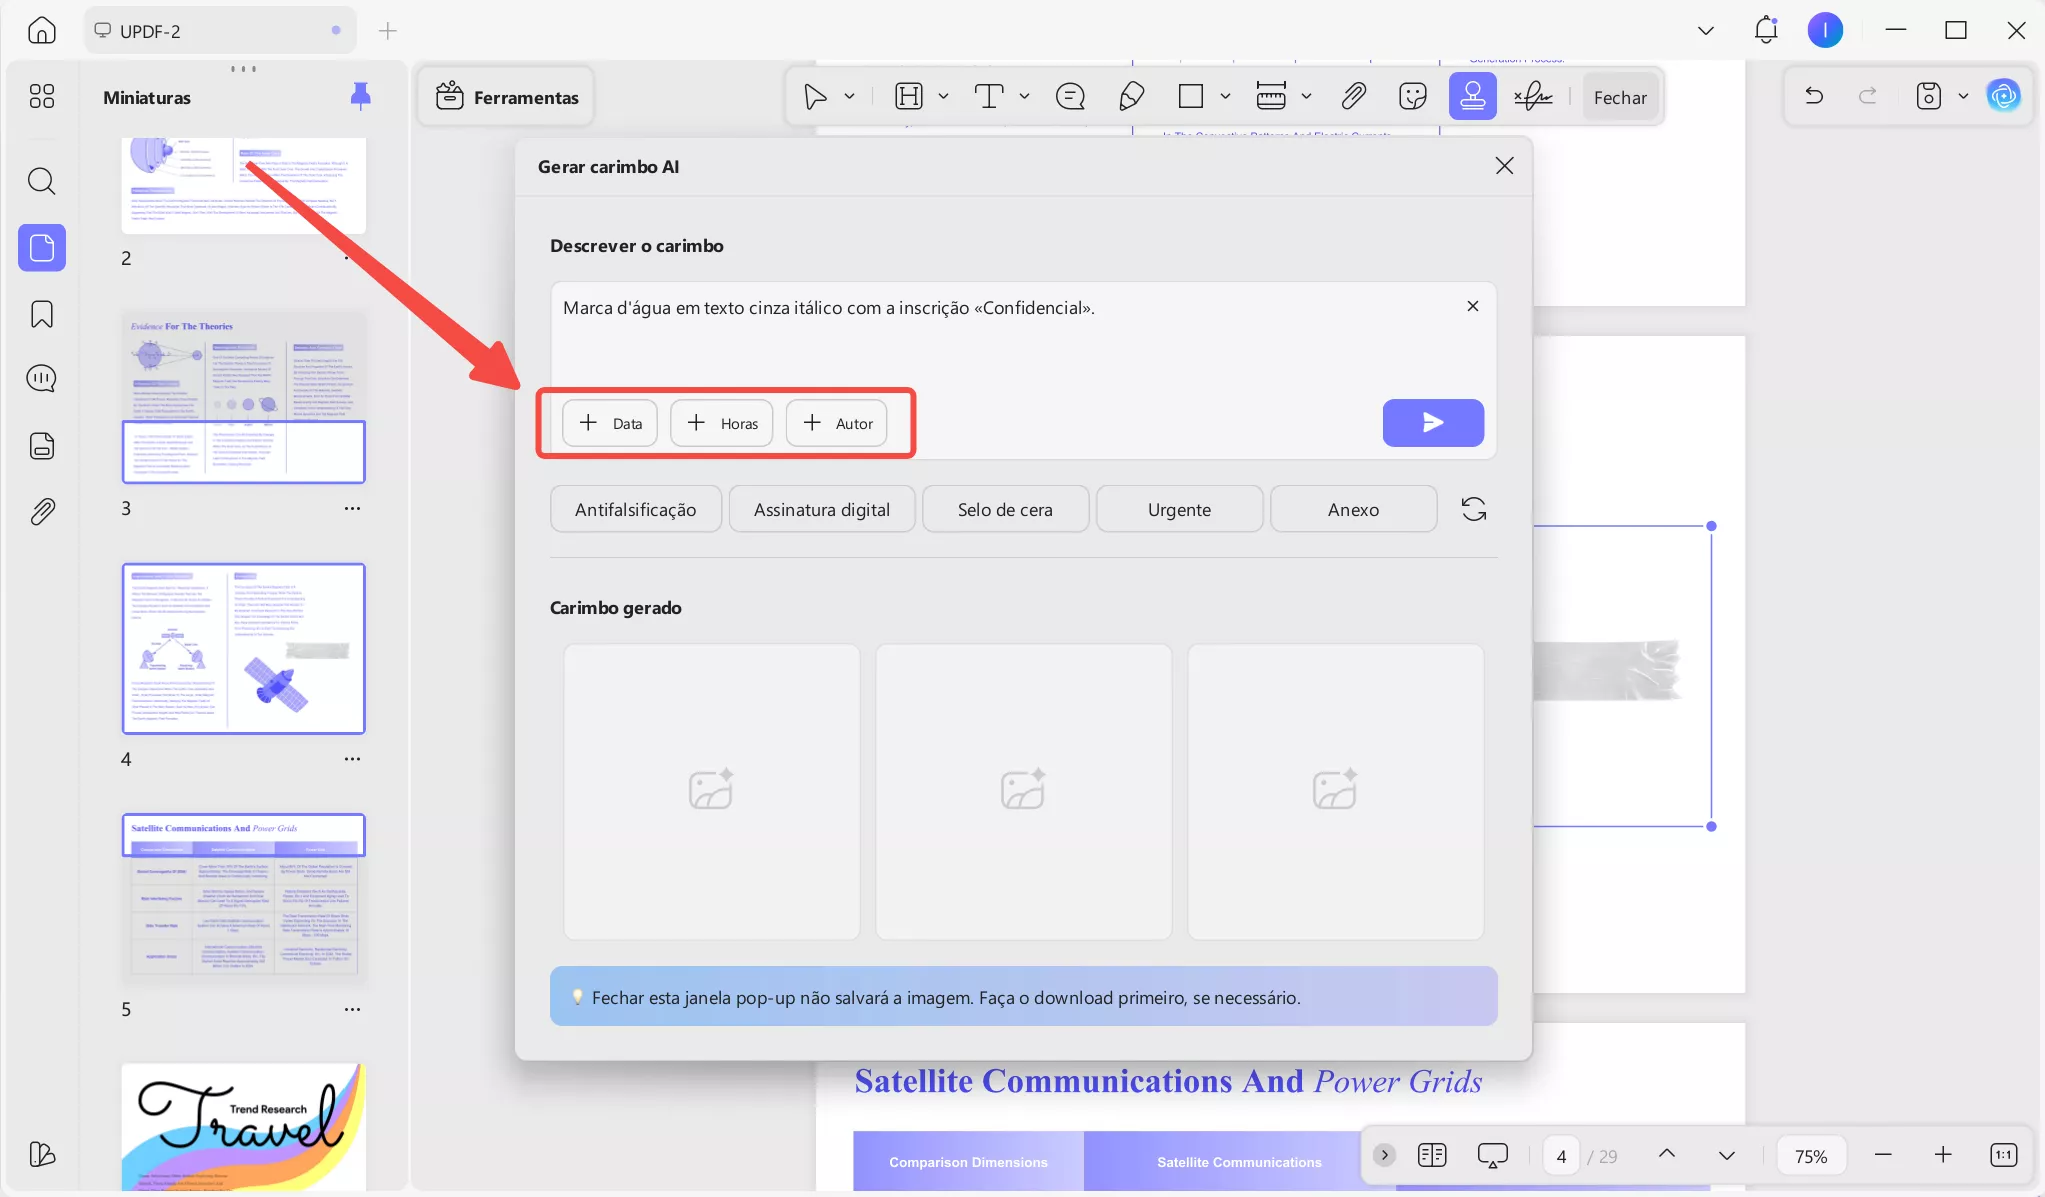The height and width of the screenshot is (1197, 2045).
Task: Select the cursor selection tool
Action: [x=817, y=96]
